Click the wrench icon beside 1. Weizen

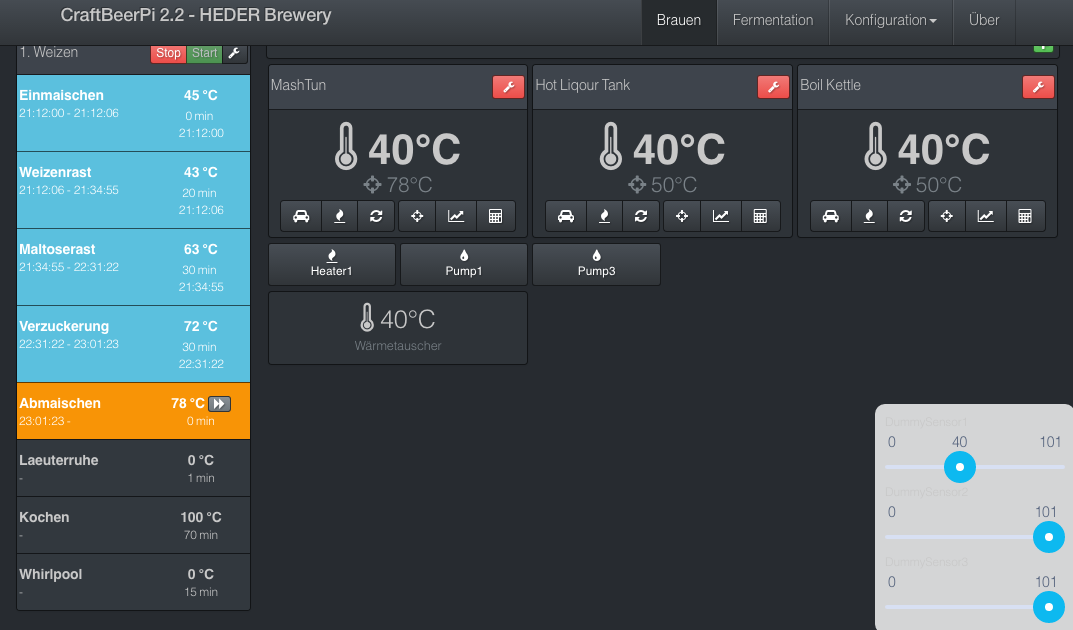pos(234,53)
